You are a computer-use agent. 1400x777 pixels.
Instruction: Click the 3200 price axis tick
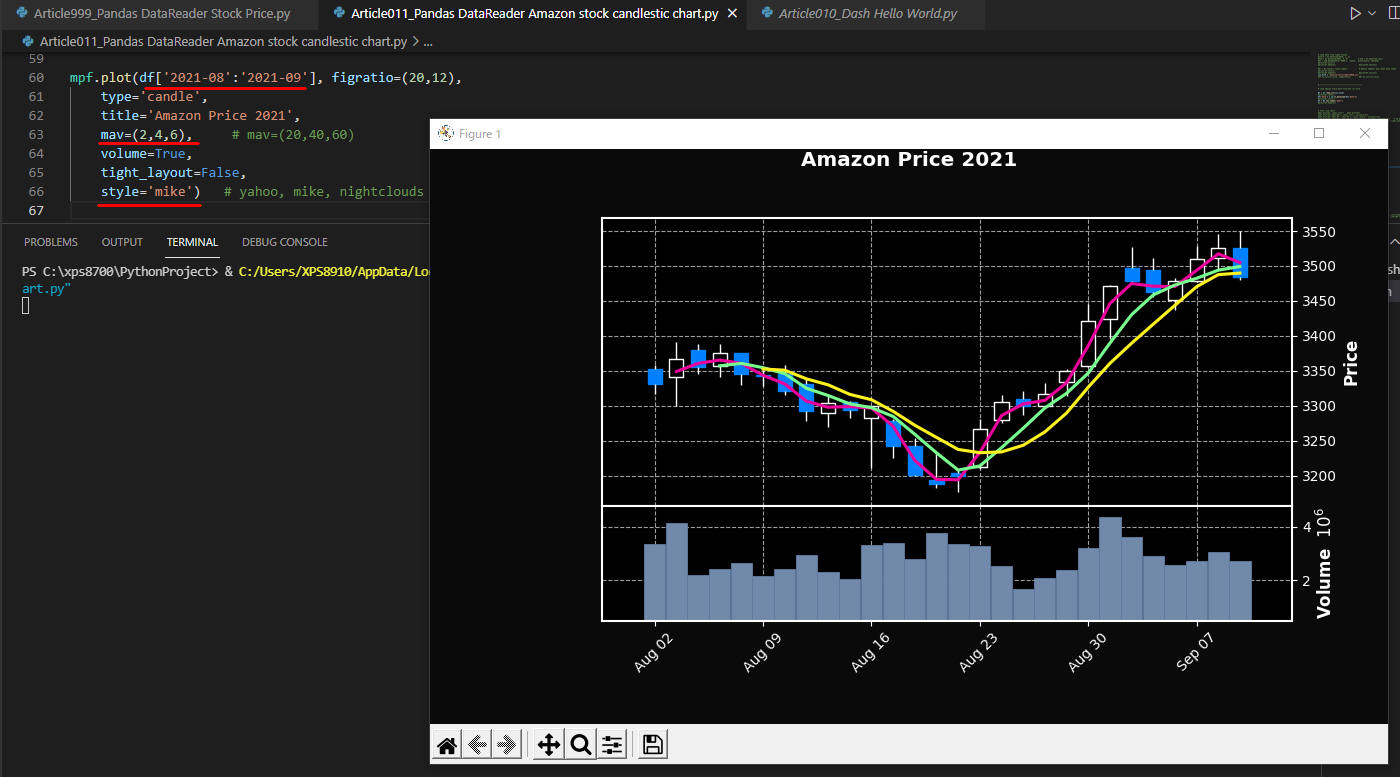(1320, 476)
